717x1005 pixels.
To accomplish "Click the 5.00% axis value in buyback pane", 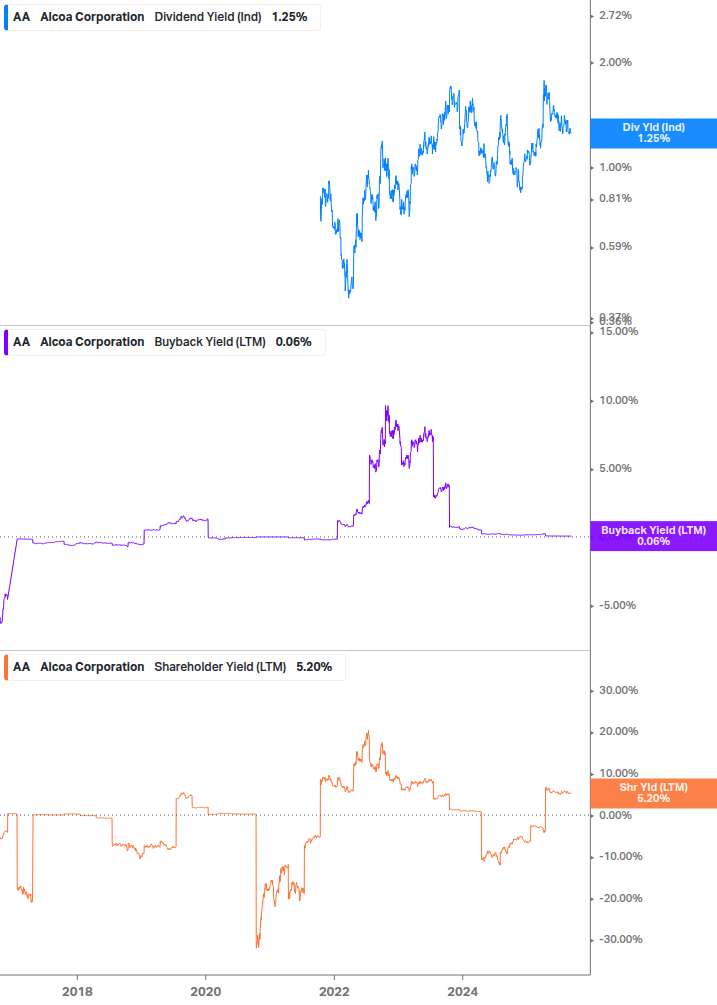I will tap(615, 469).
